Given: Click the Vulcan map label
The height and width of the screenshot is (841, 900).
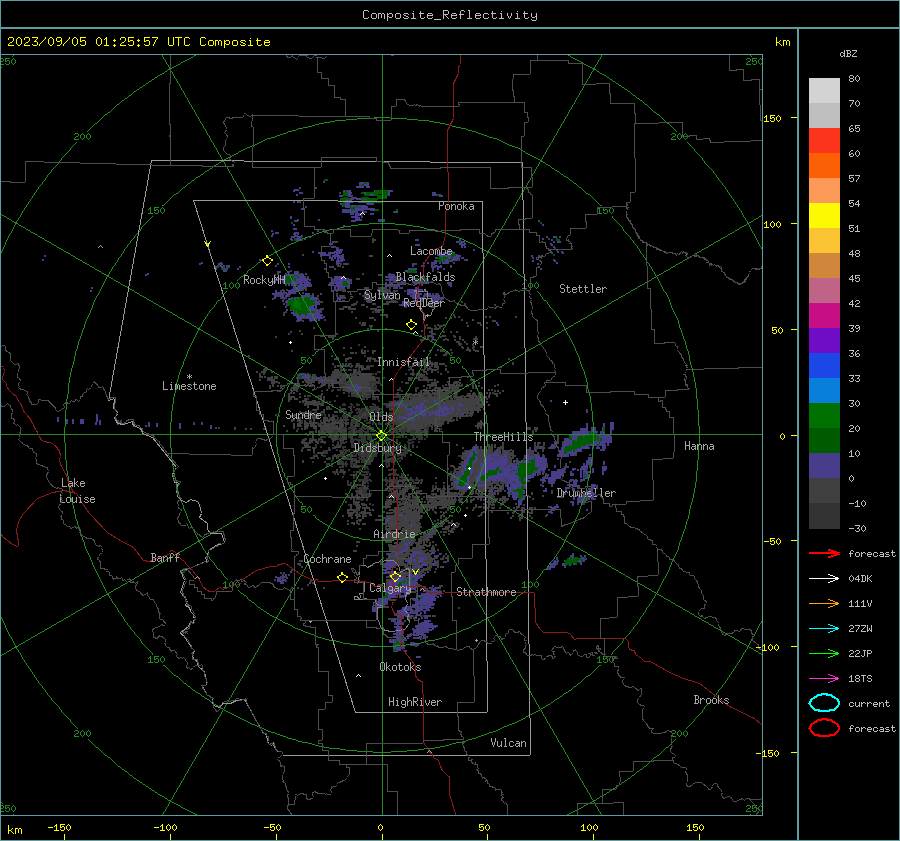Looking at the screenshot, I should click(x=509, y=743).
